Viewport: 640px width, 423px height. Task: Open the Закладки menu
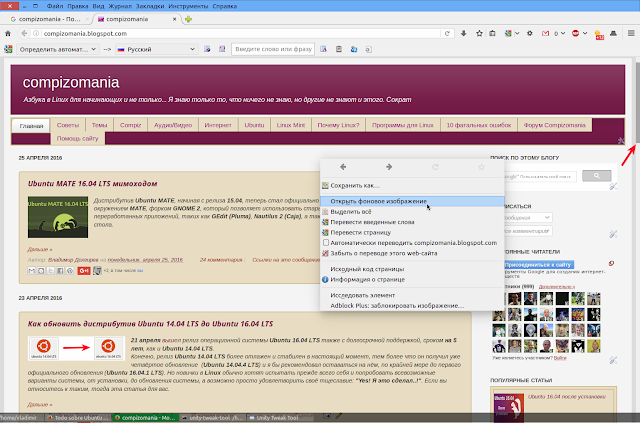point(150,6)
